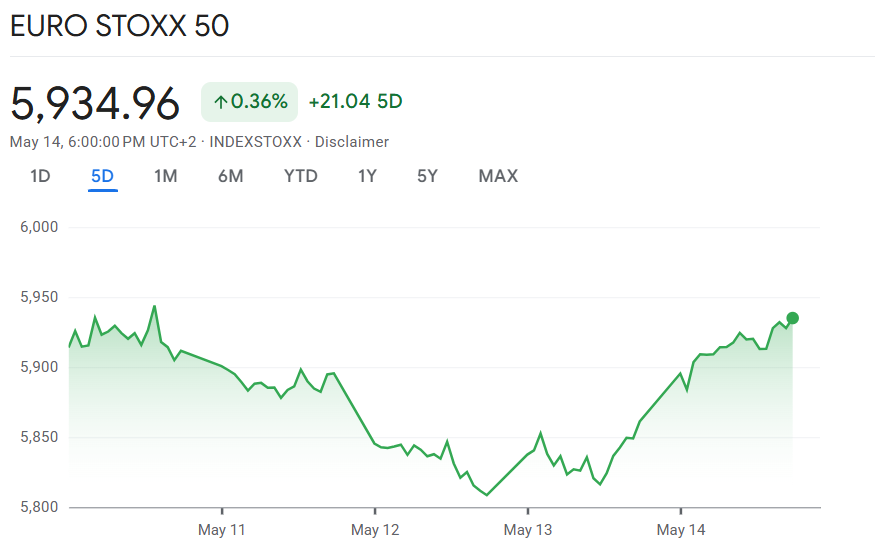Switch chart to 6M range
Image resolution: width=875 pixels, height=553 pixels.
click(x=230, y=176)
